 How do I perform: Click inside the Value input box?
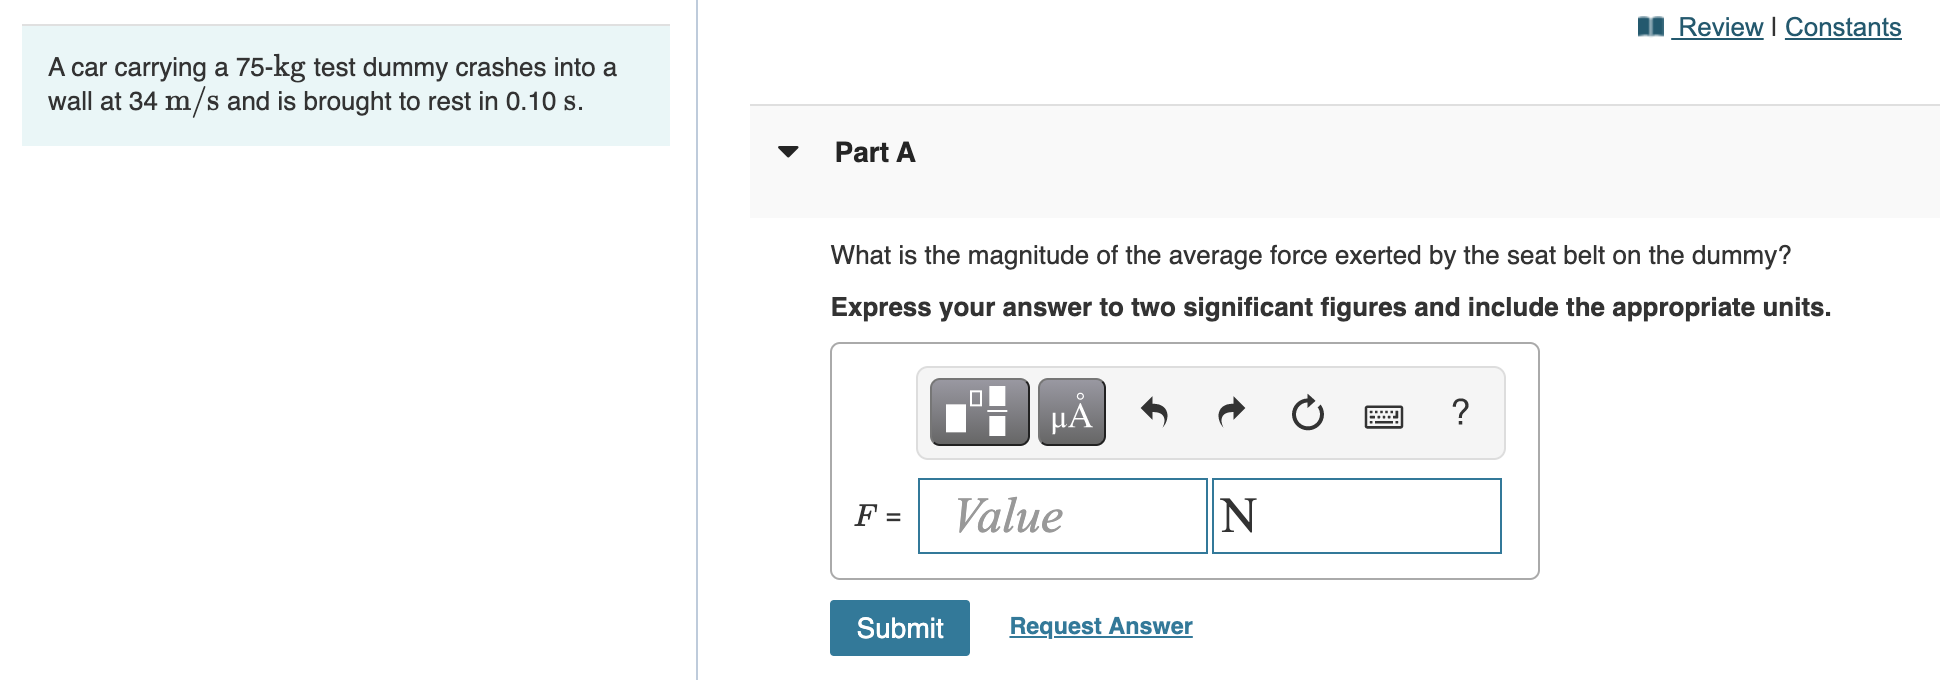point(1062,516)
